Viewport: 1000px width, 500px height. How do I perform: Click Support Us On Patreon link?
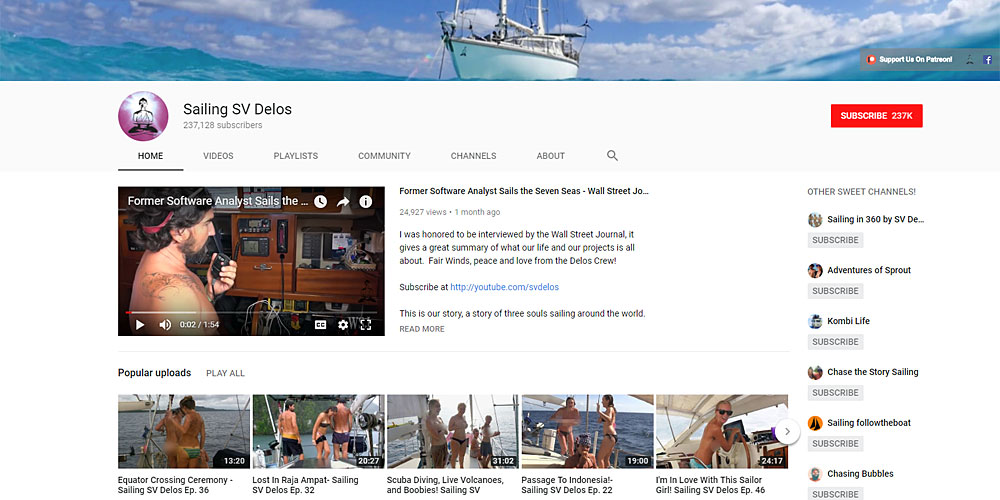coord(909,59)
